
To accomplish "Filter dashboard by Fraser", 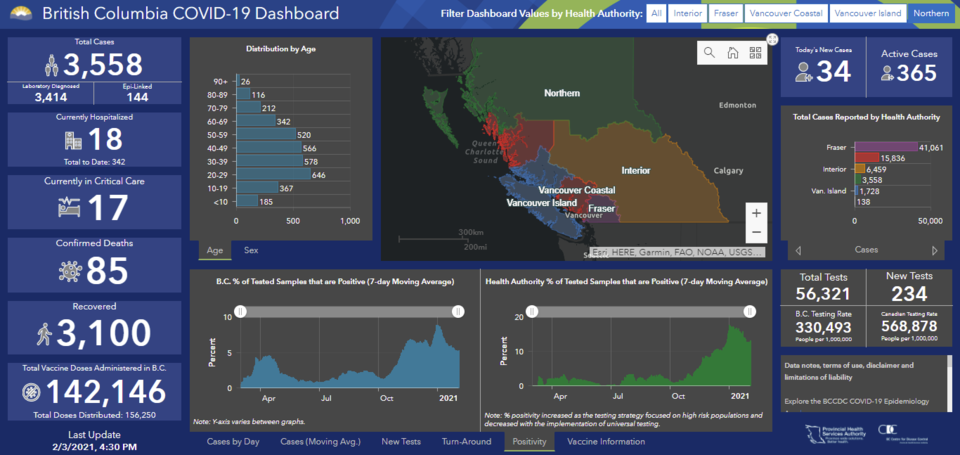I will coord(726,13).
